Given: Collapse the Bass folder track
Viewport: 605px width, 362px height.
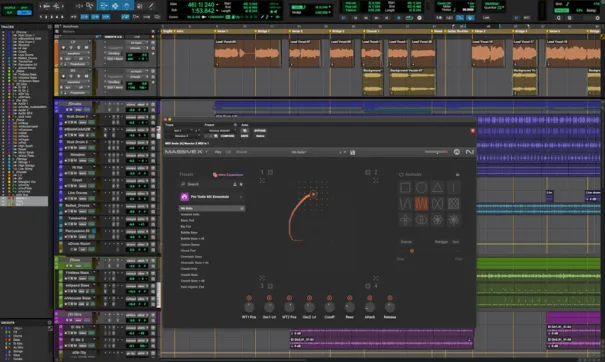Looking at the screenshot, I should pyautogui.click(x=56, y=260).
